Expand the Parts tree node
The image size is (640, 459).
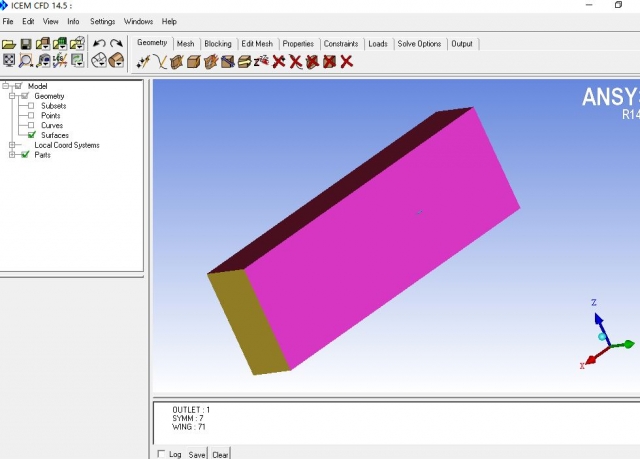click(x=12, y=155)
